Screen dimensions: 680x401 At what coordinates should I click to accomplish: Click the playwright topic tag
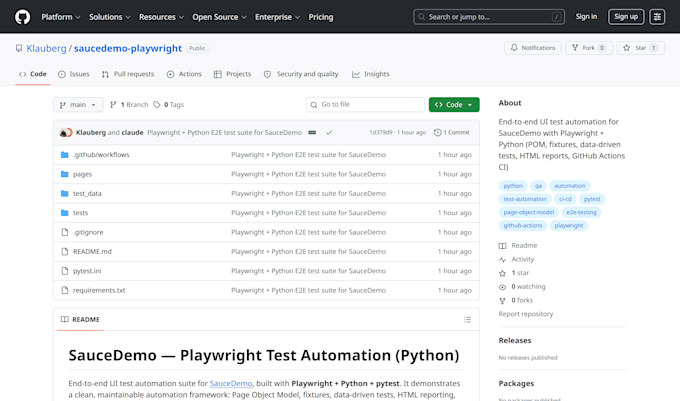click(569, 225)
